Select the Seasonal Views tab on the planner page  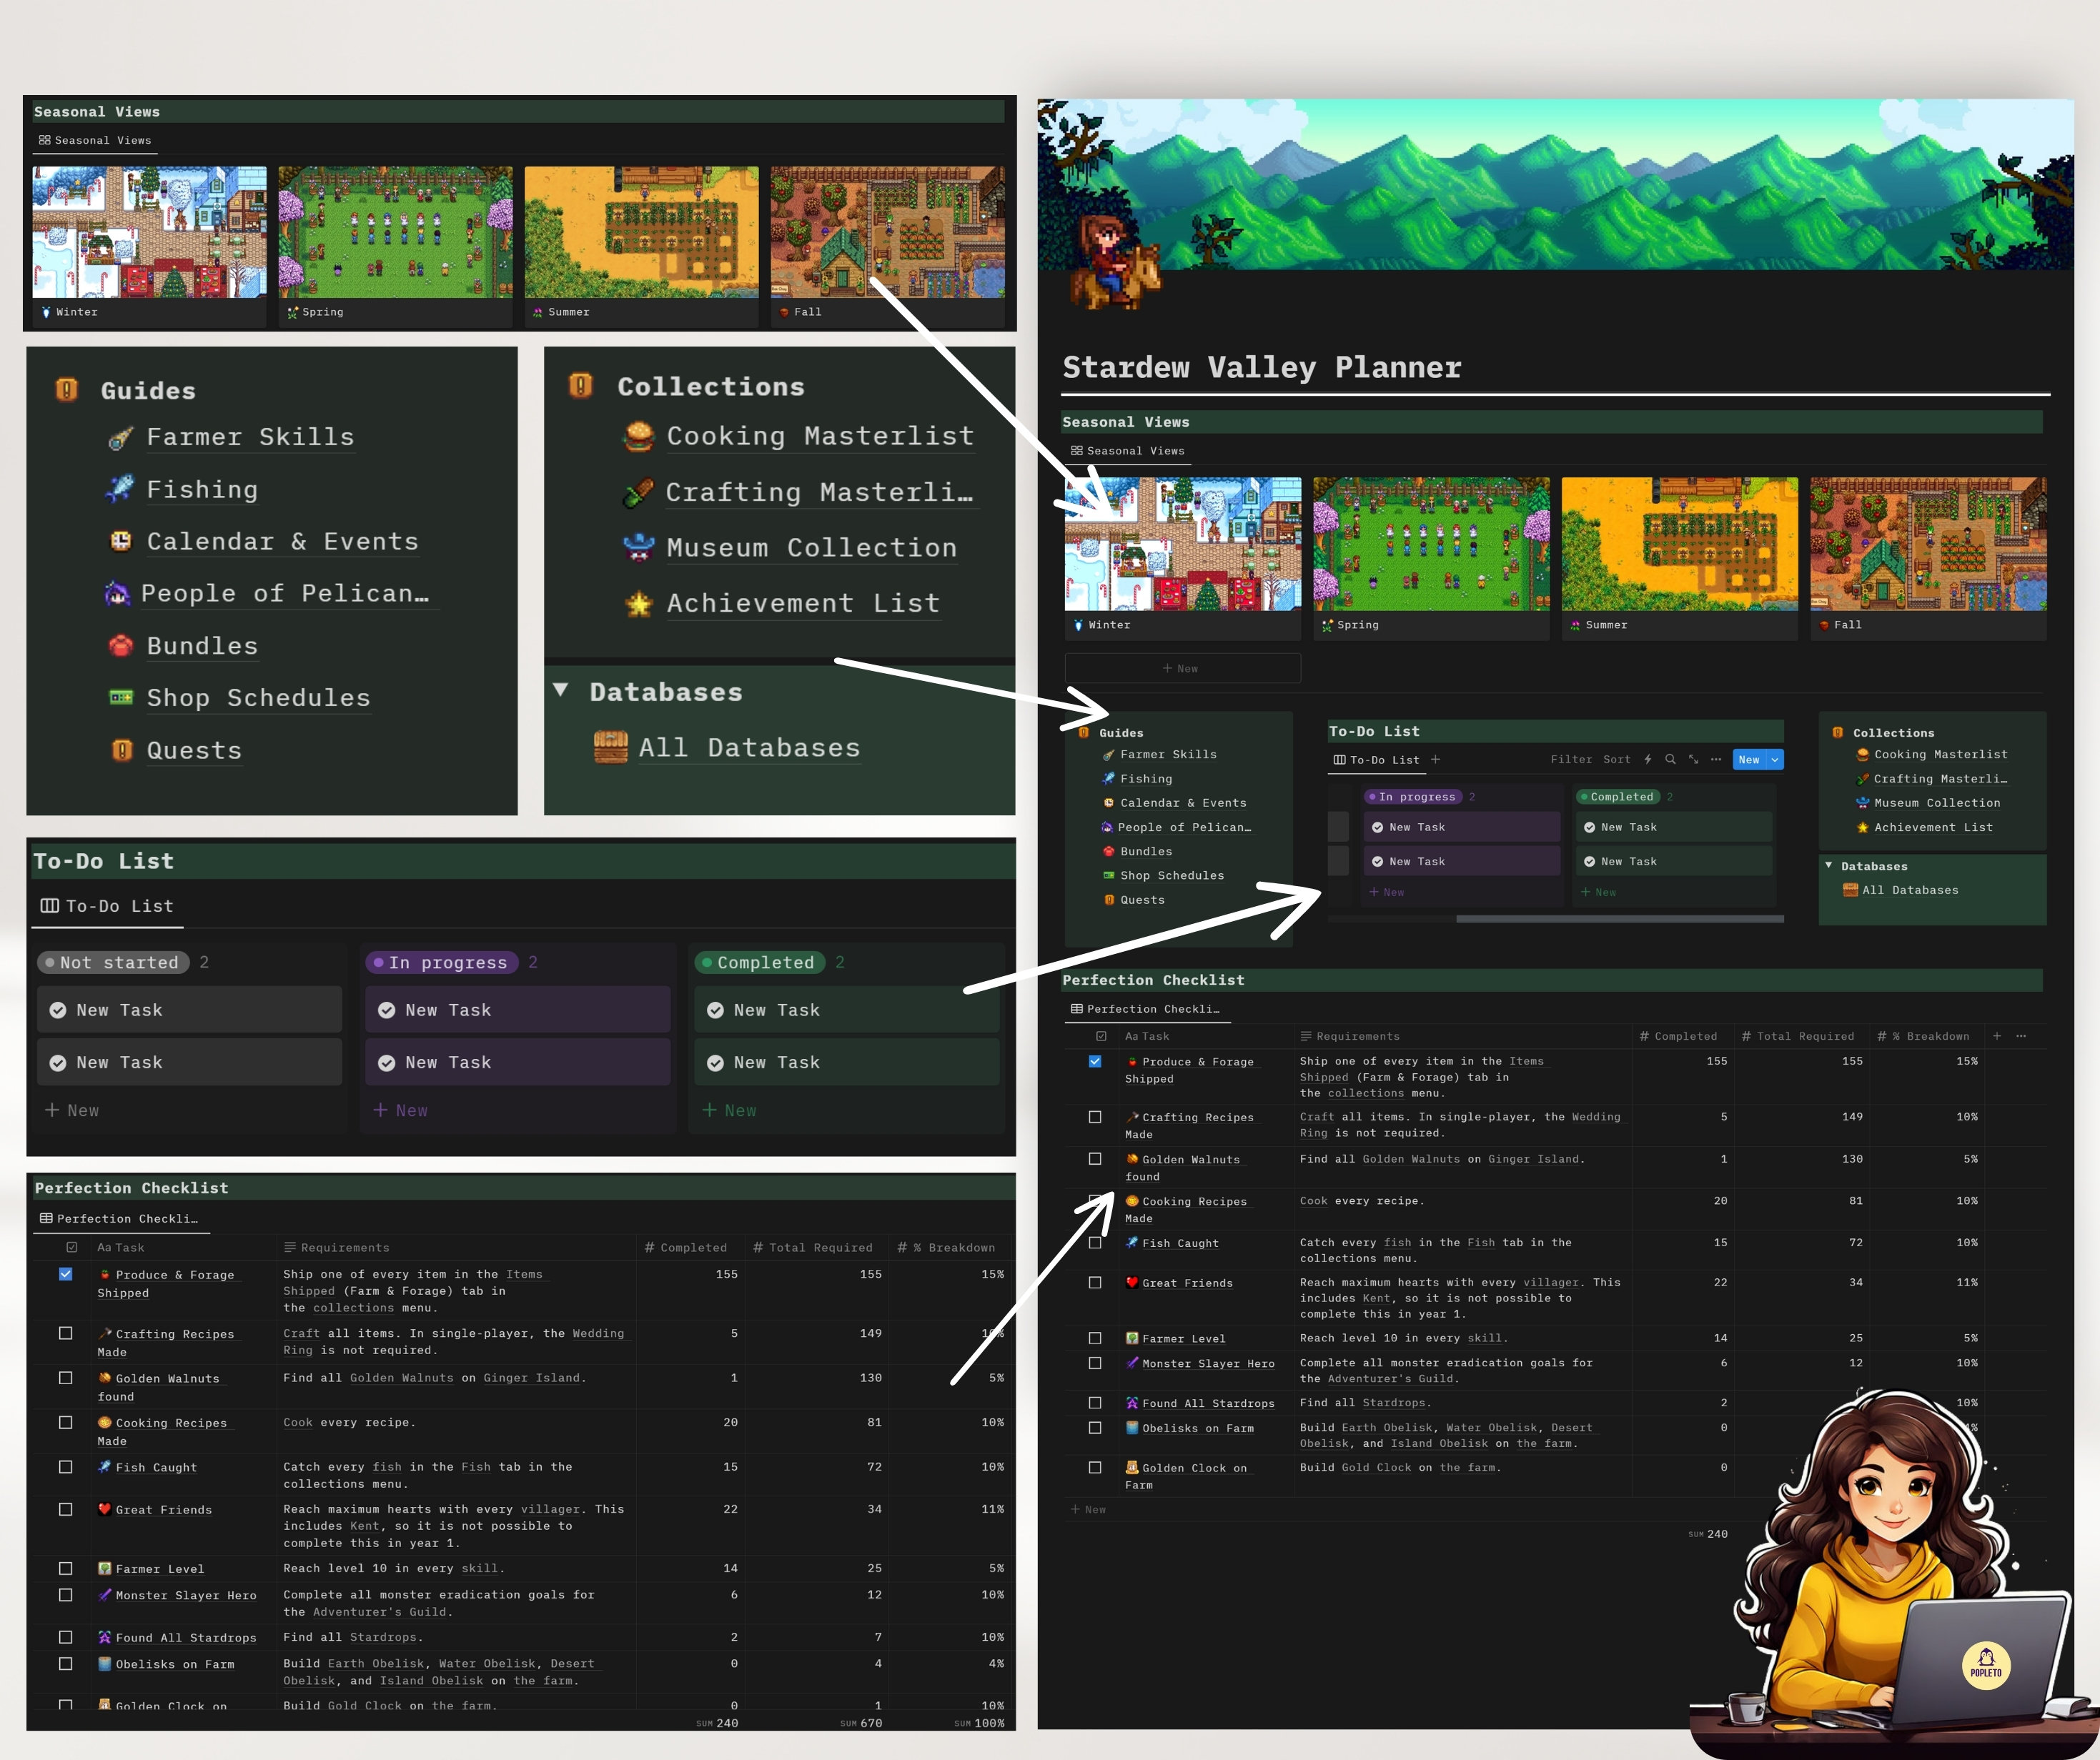click(1128, 451)
